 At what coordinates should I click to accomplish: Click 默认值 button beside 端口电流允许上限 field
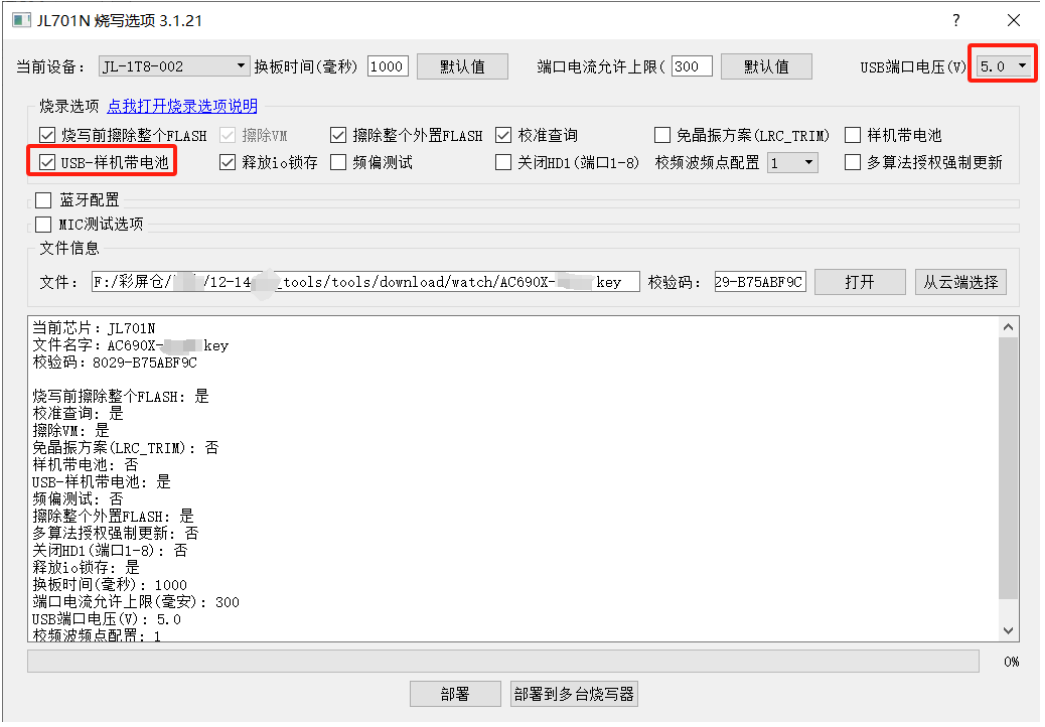tap(766, 67)
